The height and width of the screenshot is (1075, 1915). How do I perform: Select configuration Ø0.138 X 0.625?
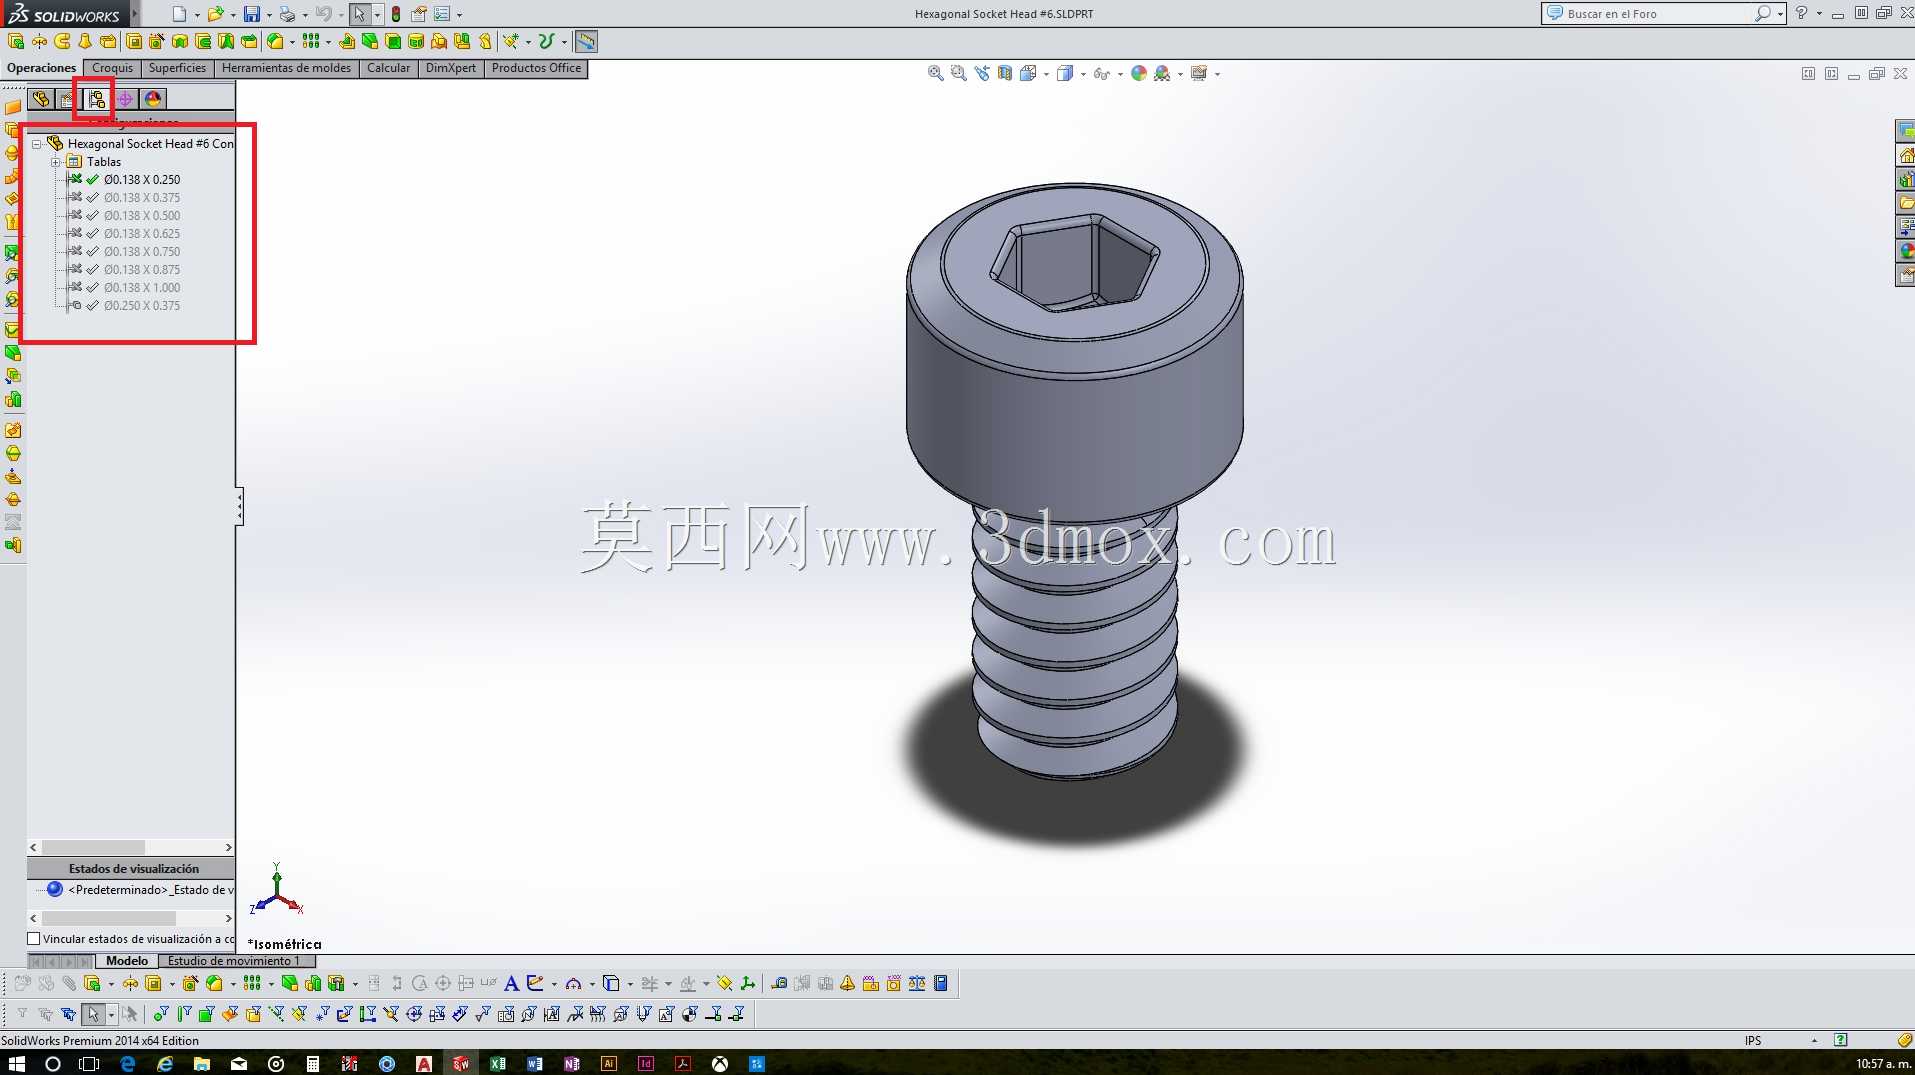142,234
